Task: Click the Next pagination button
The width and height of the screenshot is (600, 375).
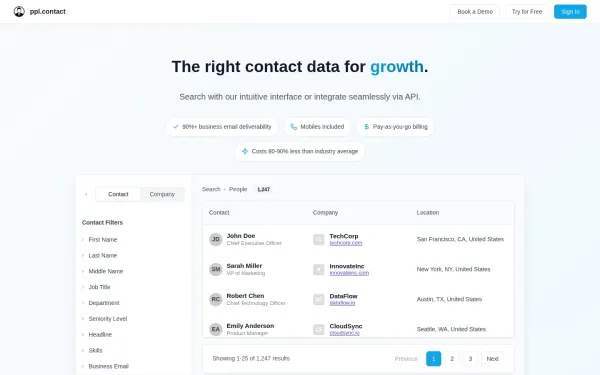Action: point(492,359)
